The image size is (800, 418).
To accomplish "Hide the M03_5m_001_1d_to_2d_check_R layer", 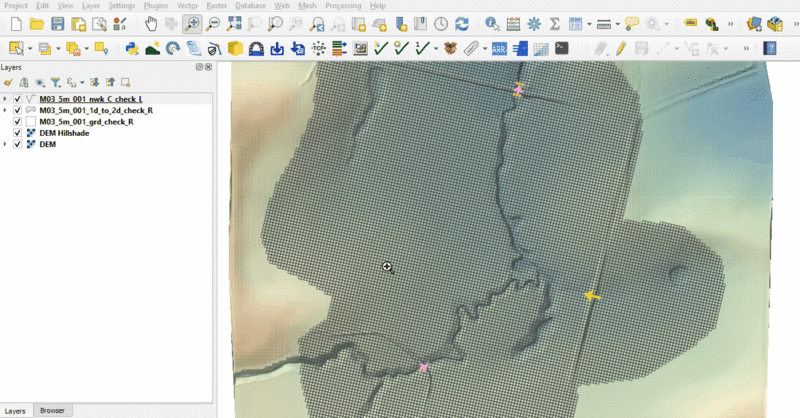I will (18, 111).
